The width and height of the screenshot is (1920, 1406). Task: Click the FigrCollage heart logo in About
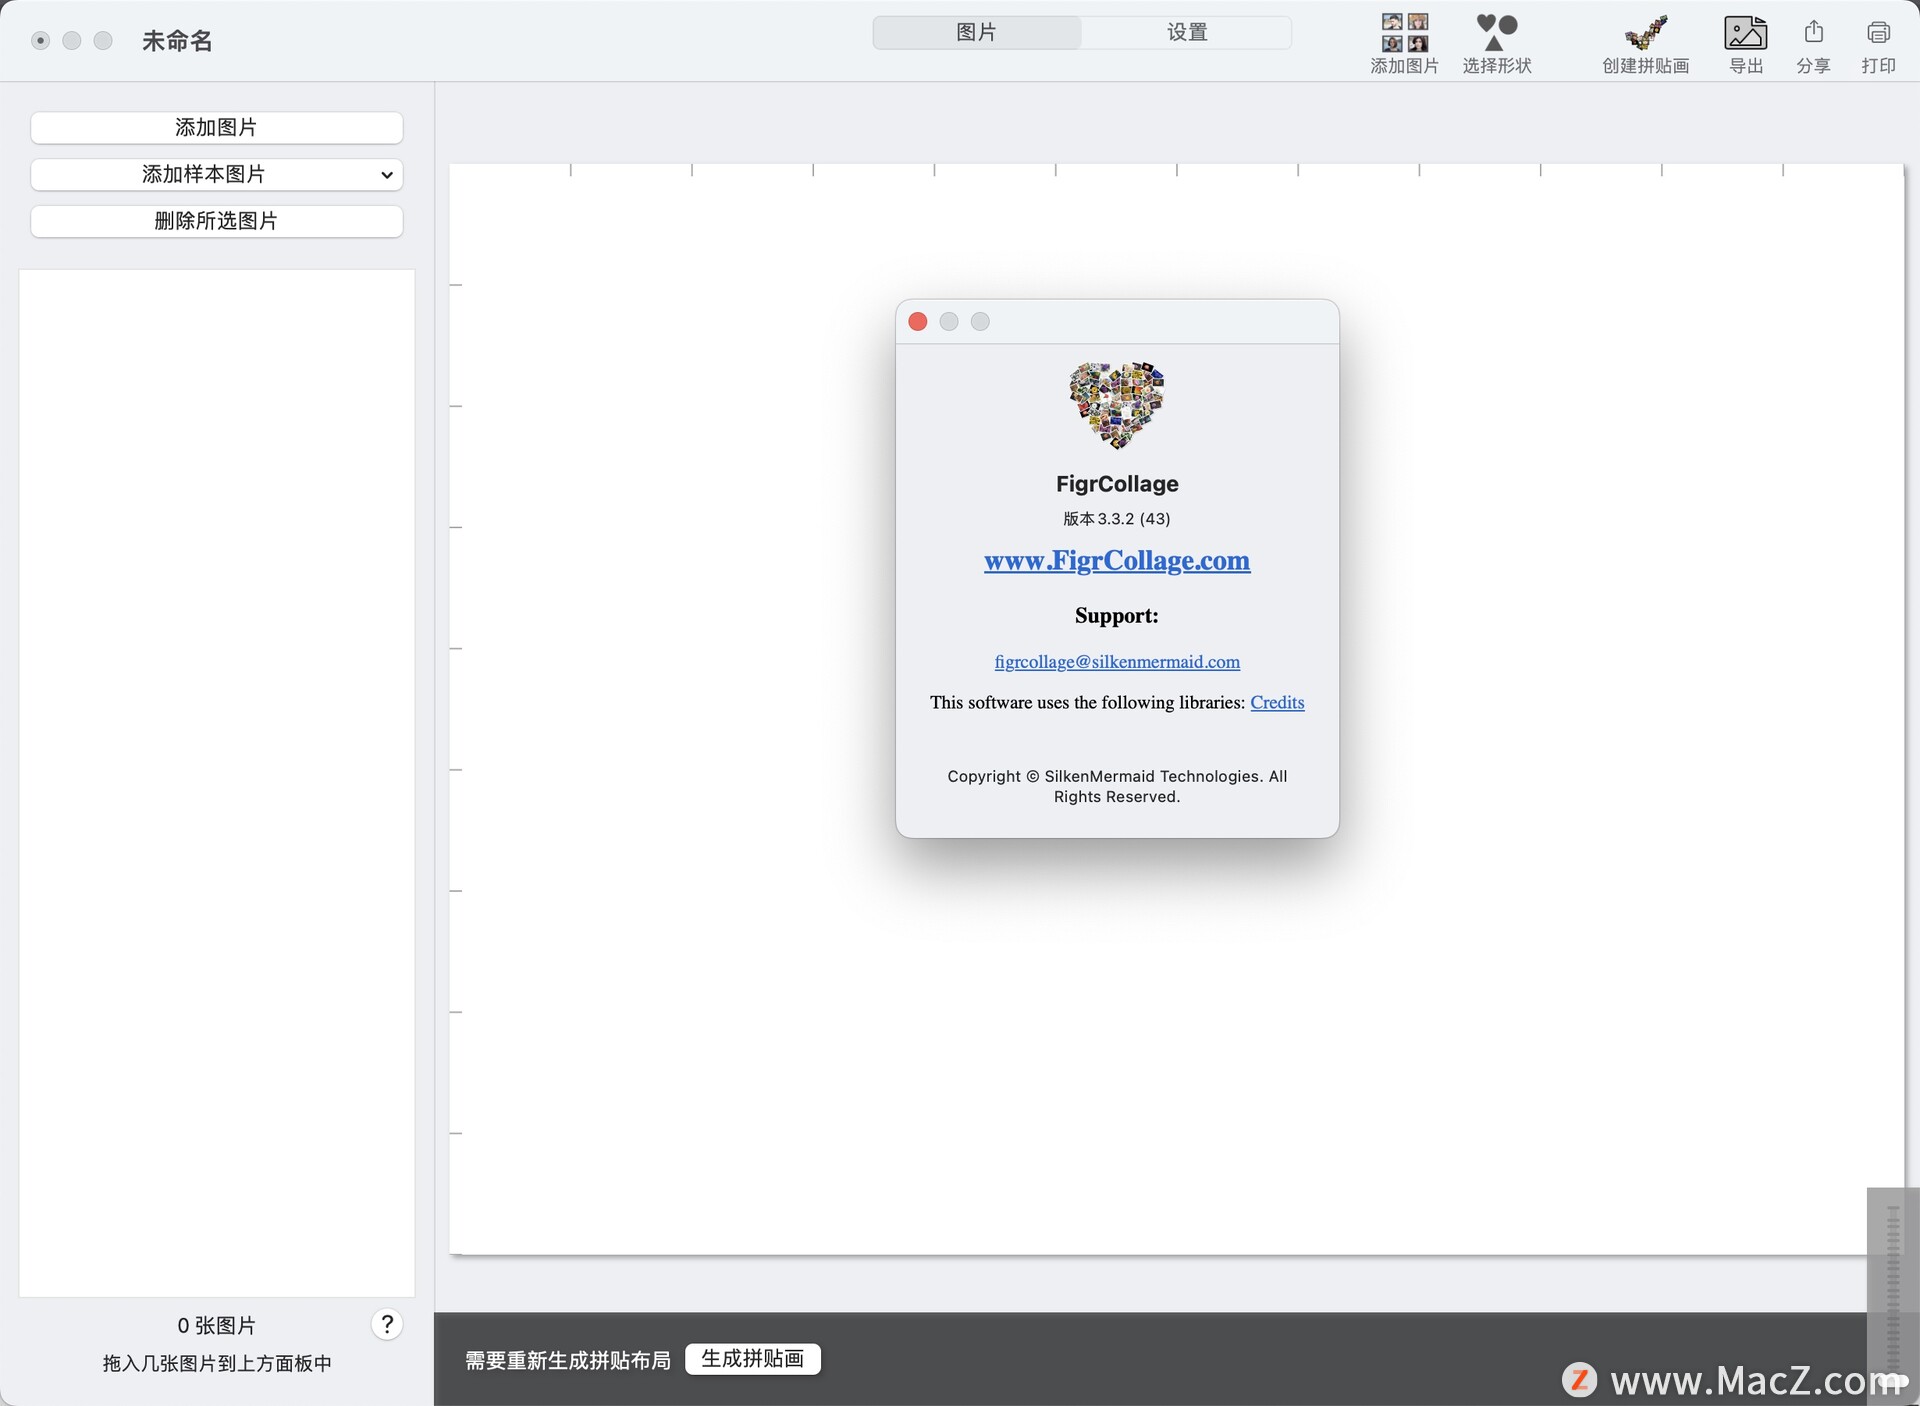(x=1117, y=405)
